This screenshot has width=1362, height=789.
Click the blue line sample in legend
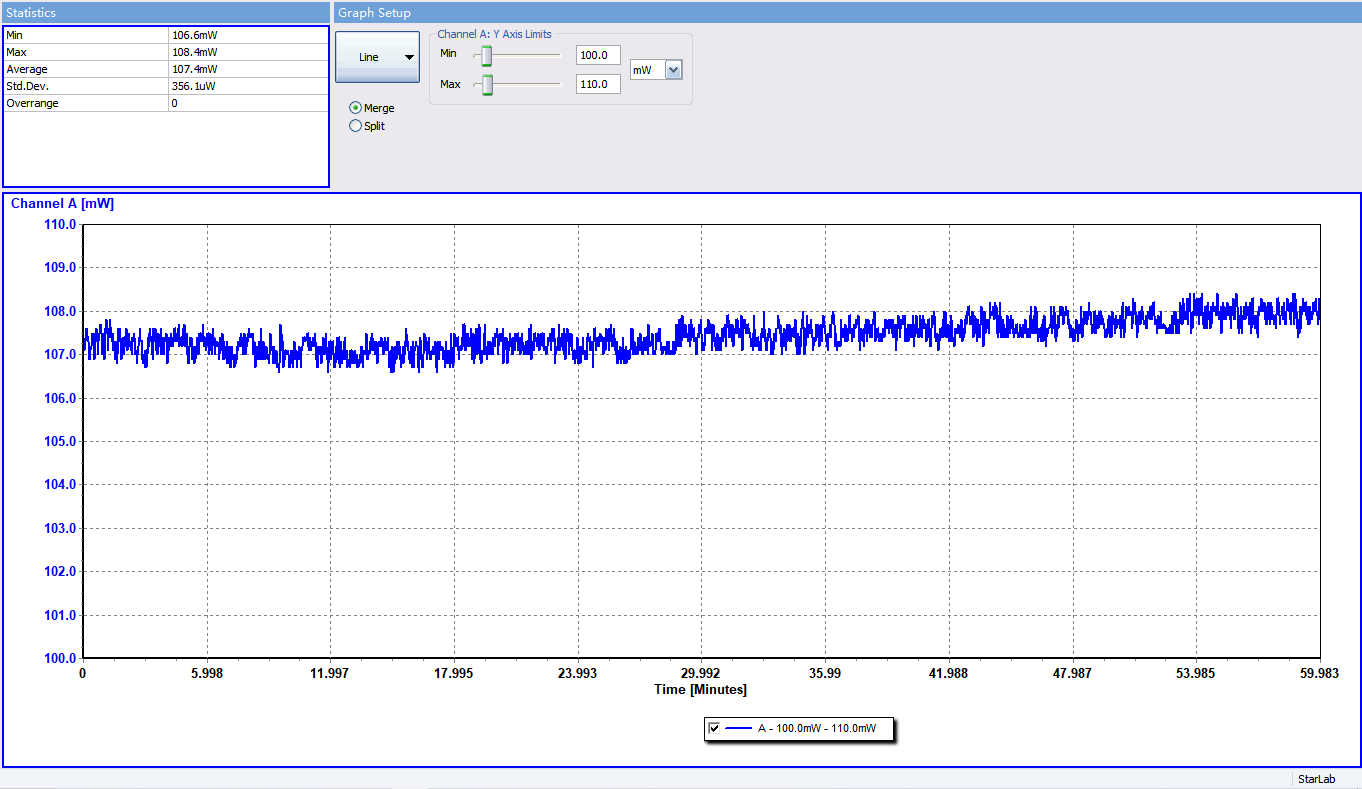tap(738, 729)
